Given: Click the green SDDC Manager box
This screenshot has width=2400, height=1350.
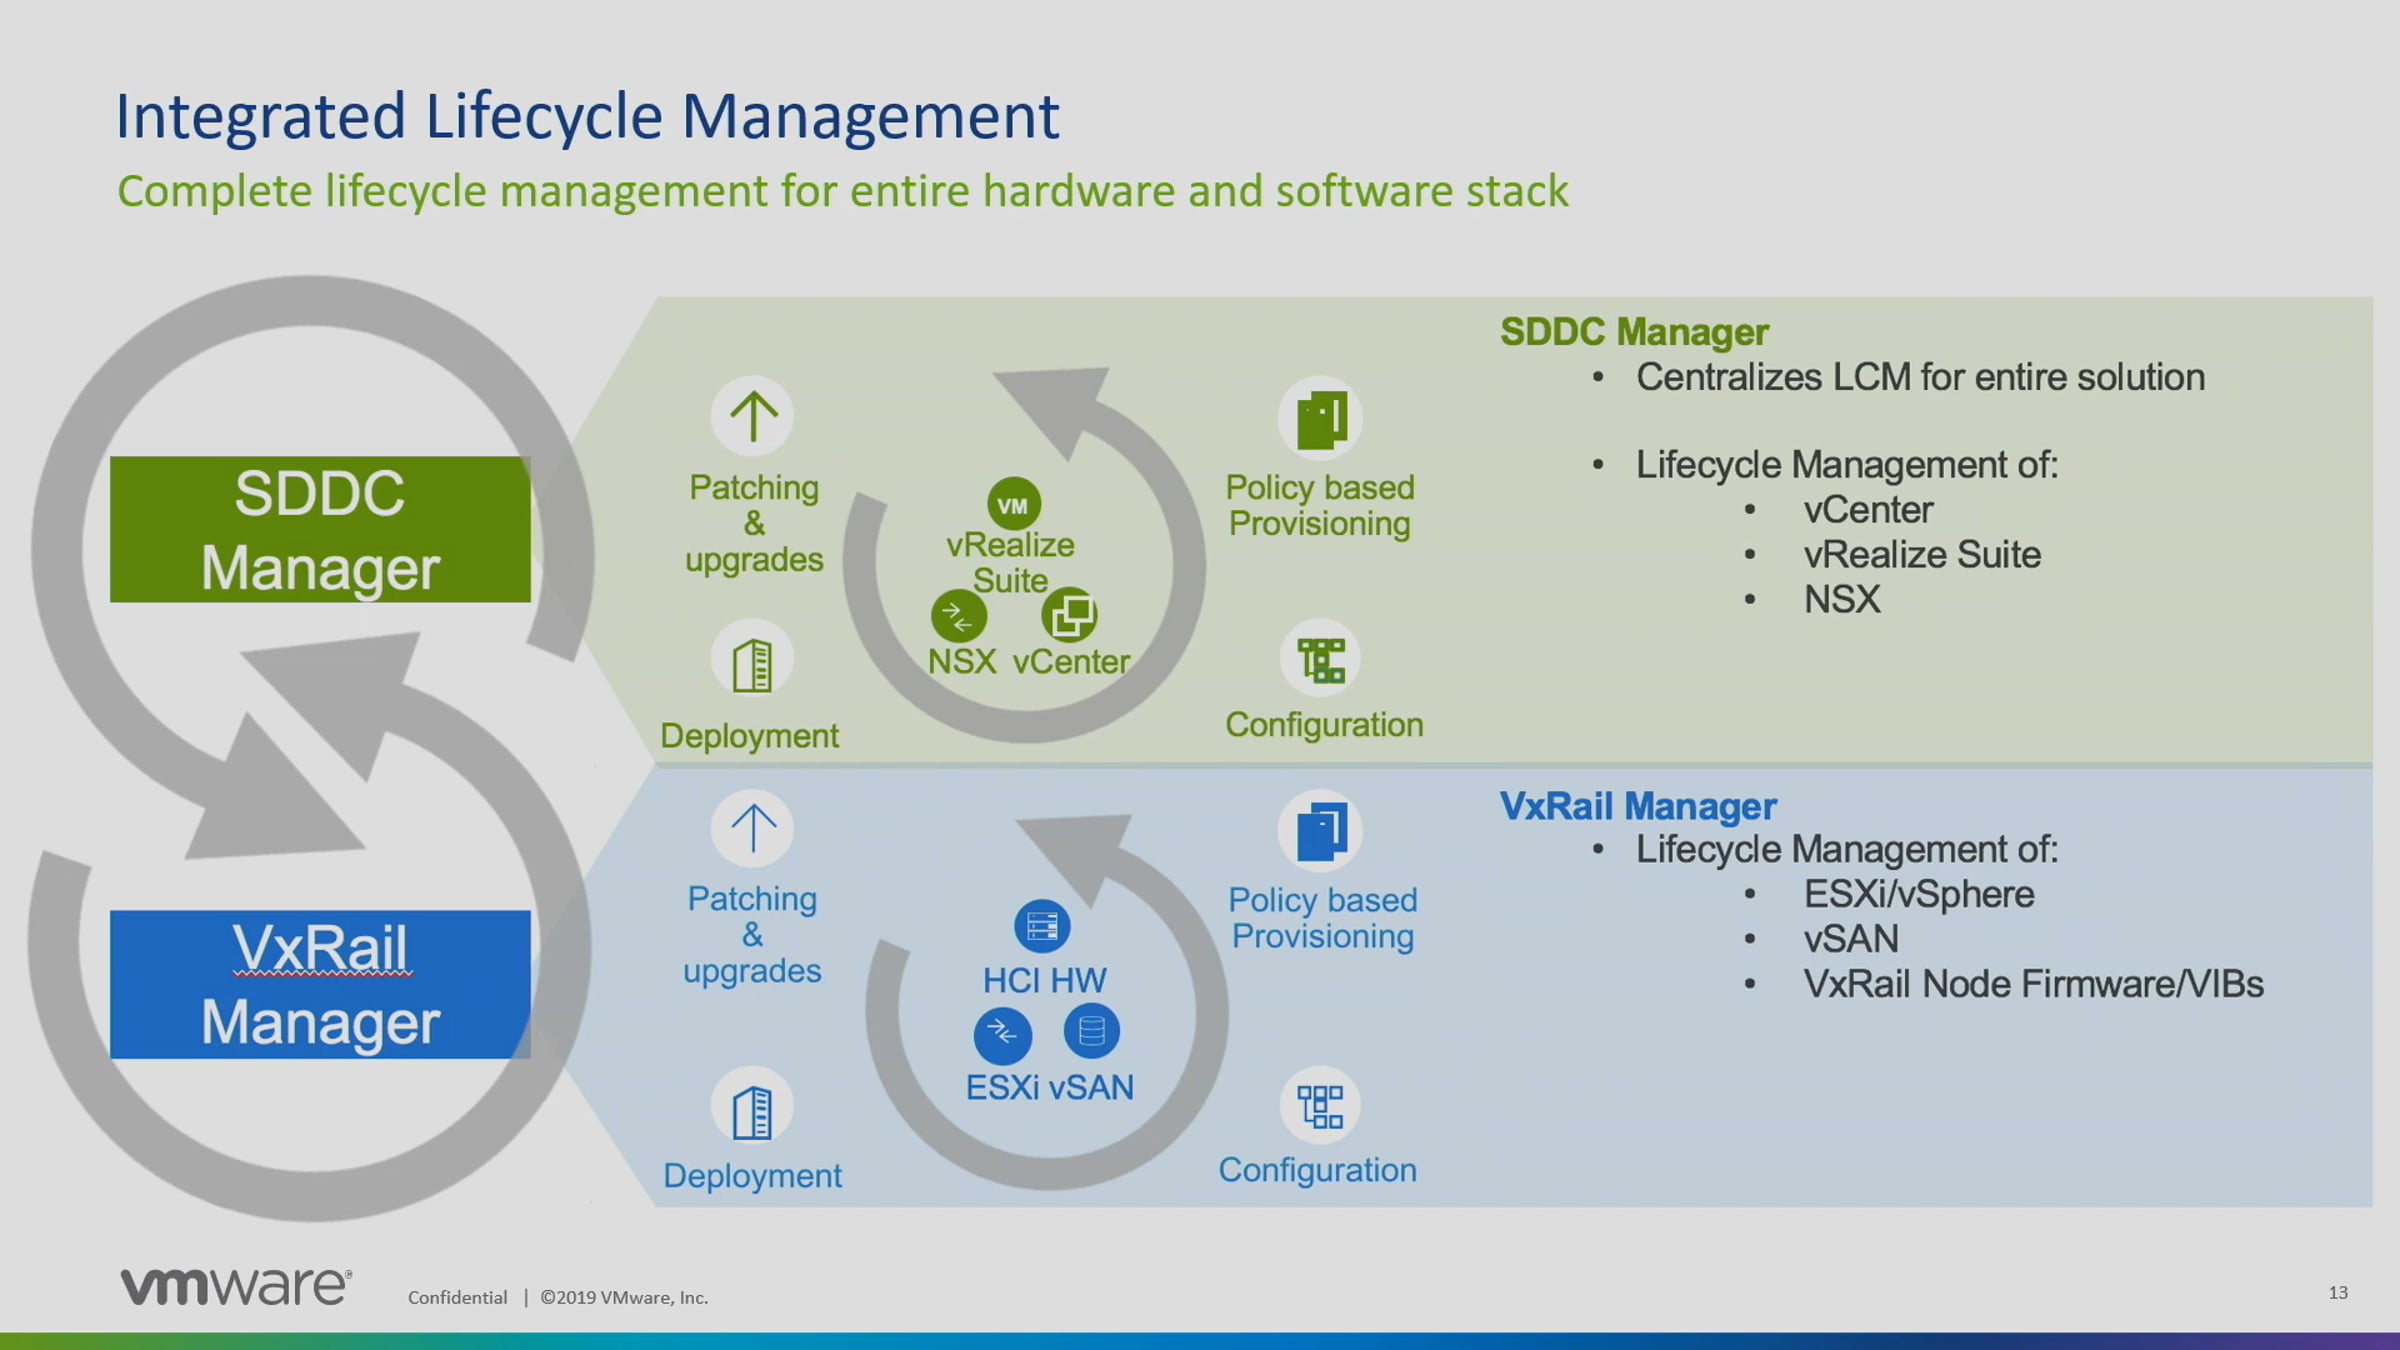Looking at the screenshot, I should pyautogui.click(x=320, y=530).
